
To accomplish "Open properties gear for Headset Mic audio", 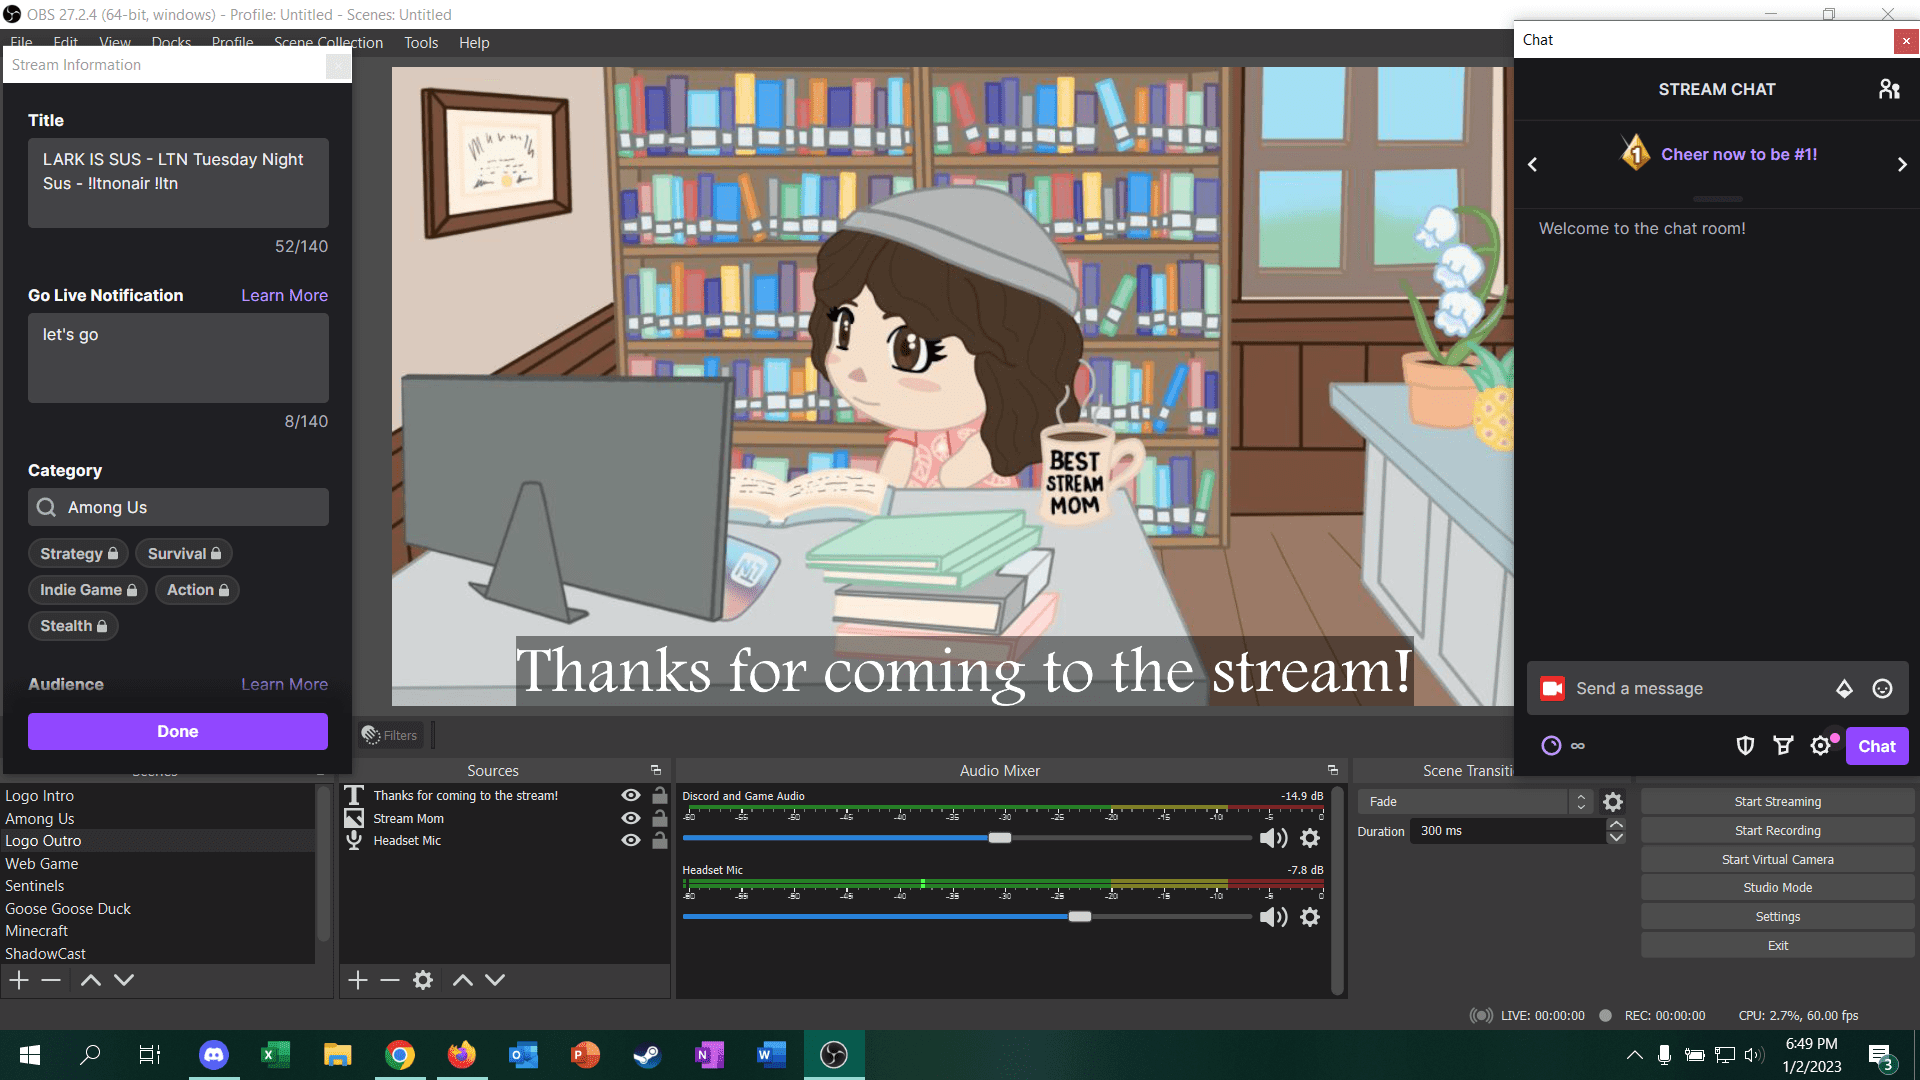I will 1310,917.
